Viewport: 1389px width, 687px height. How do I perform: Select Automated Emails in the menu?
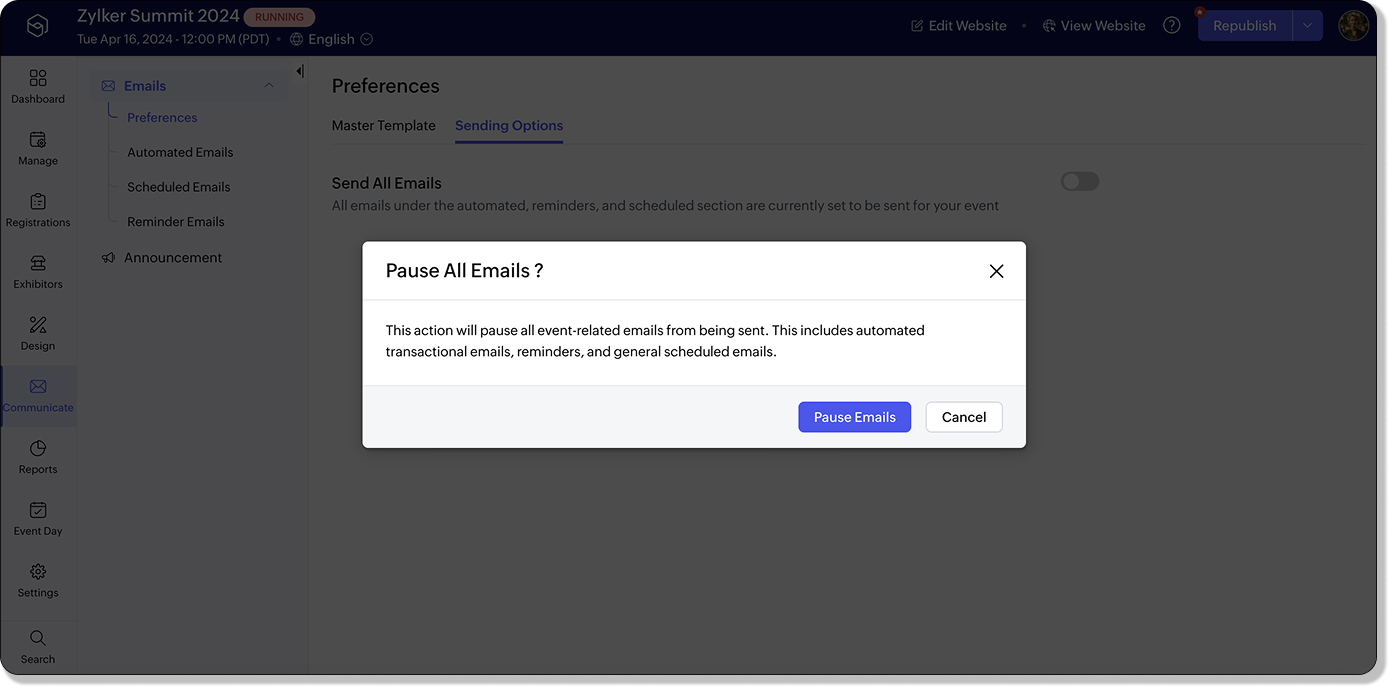point(180,152)
